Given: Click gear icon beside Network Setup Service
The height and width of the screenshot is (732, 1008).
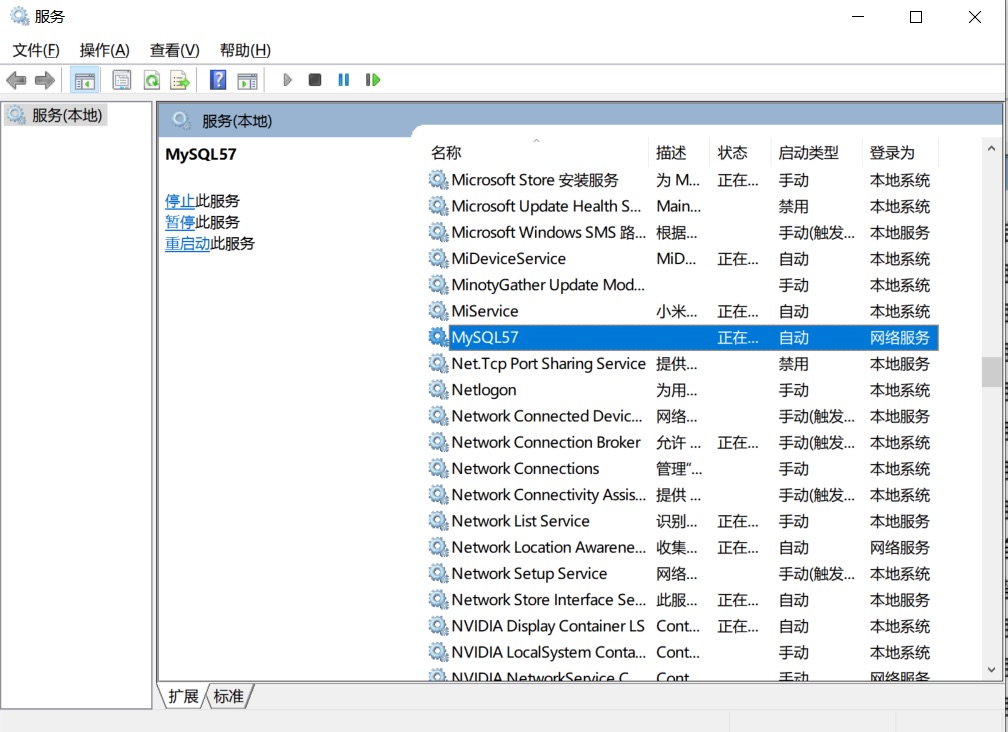Looking at the screenshot, I should (438, 573).
